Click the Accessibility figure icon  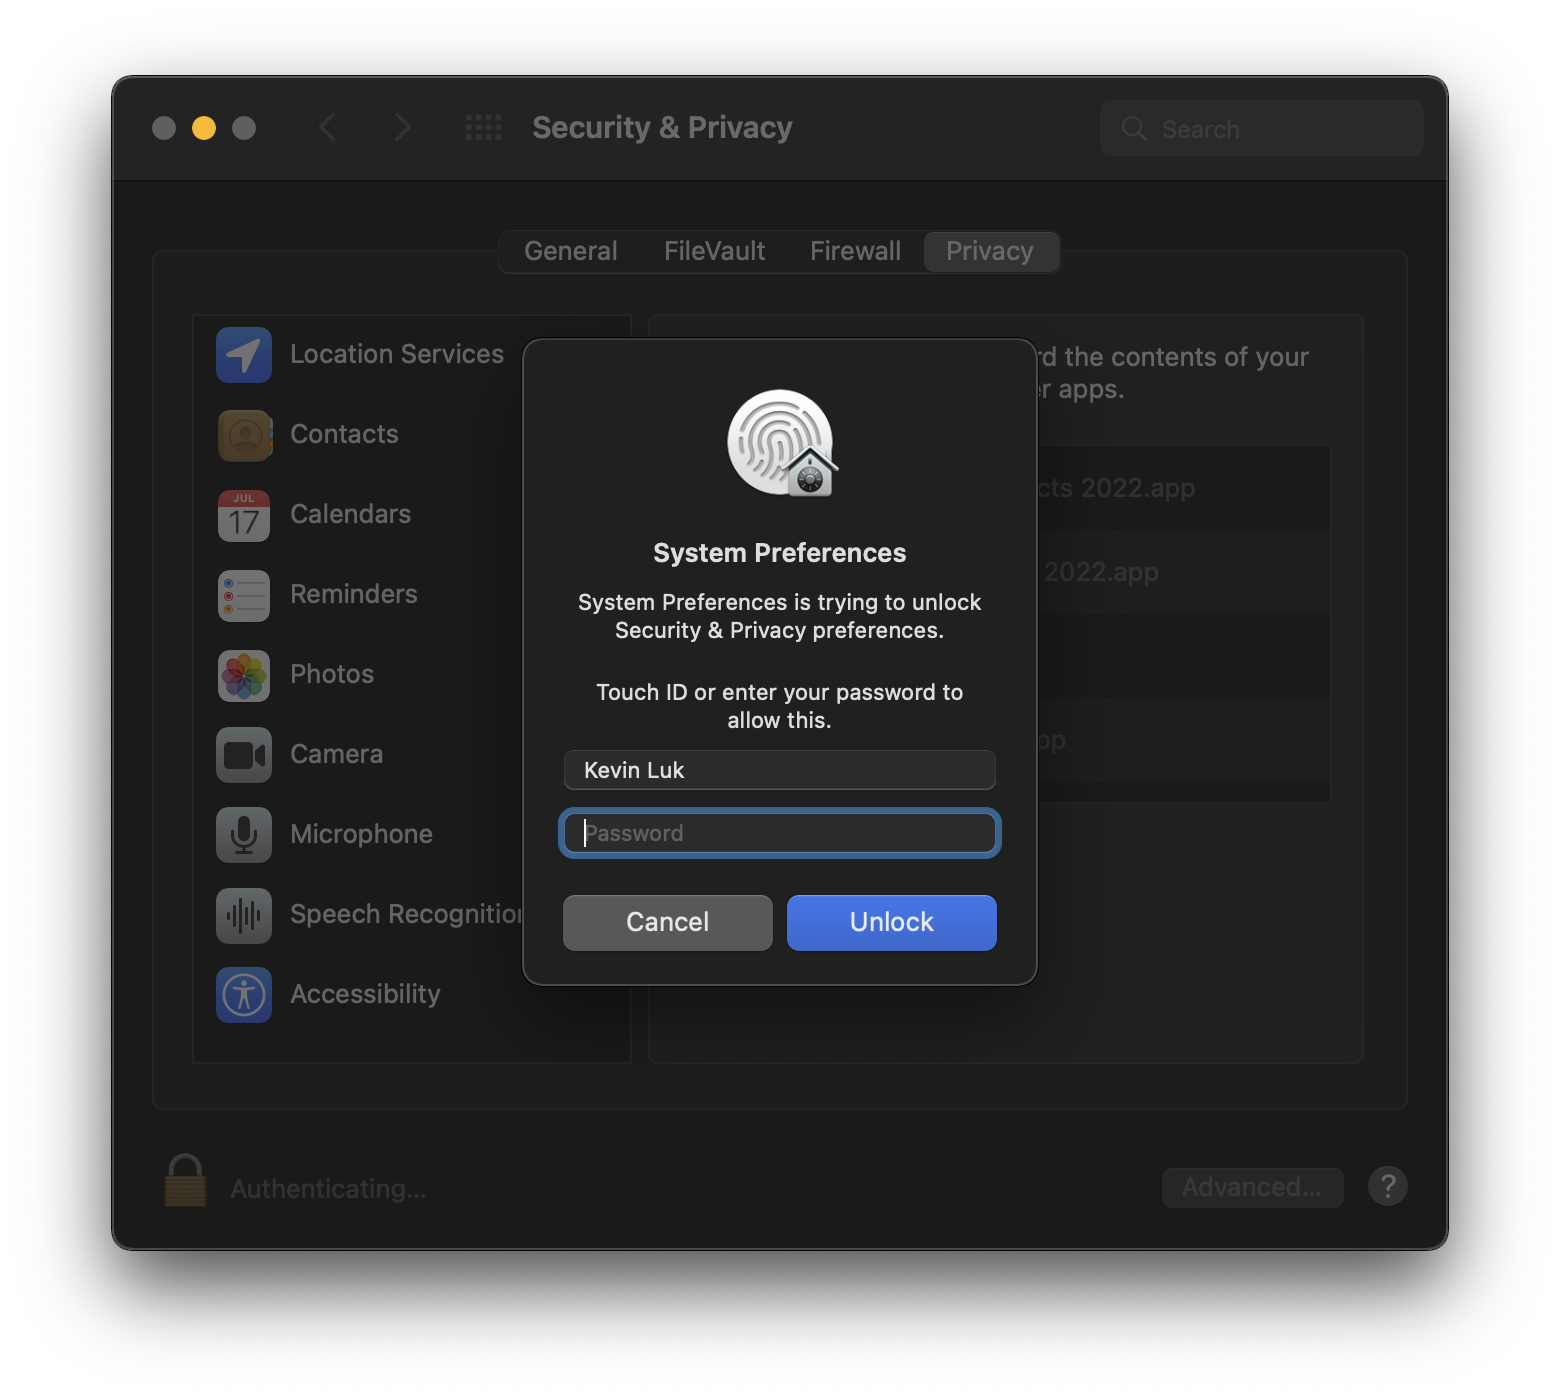click(x=244, y=995)
